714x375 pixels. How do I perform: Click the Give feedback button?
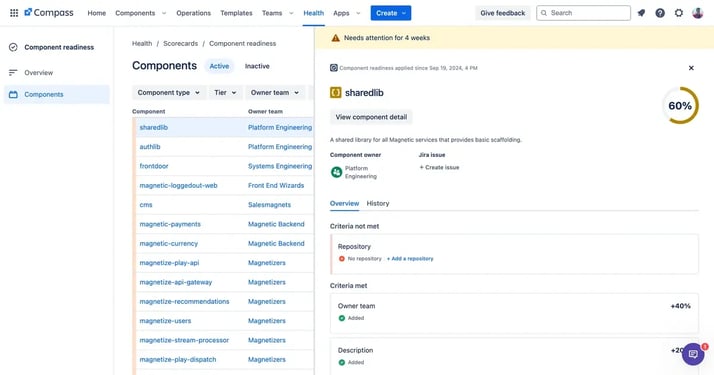[503, 13]
